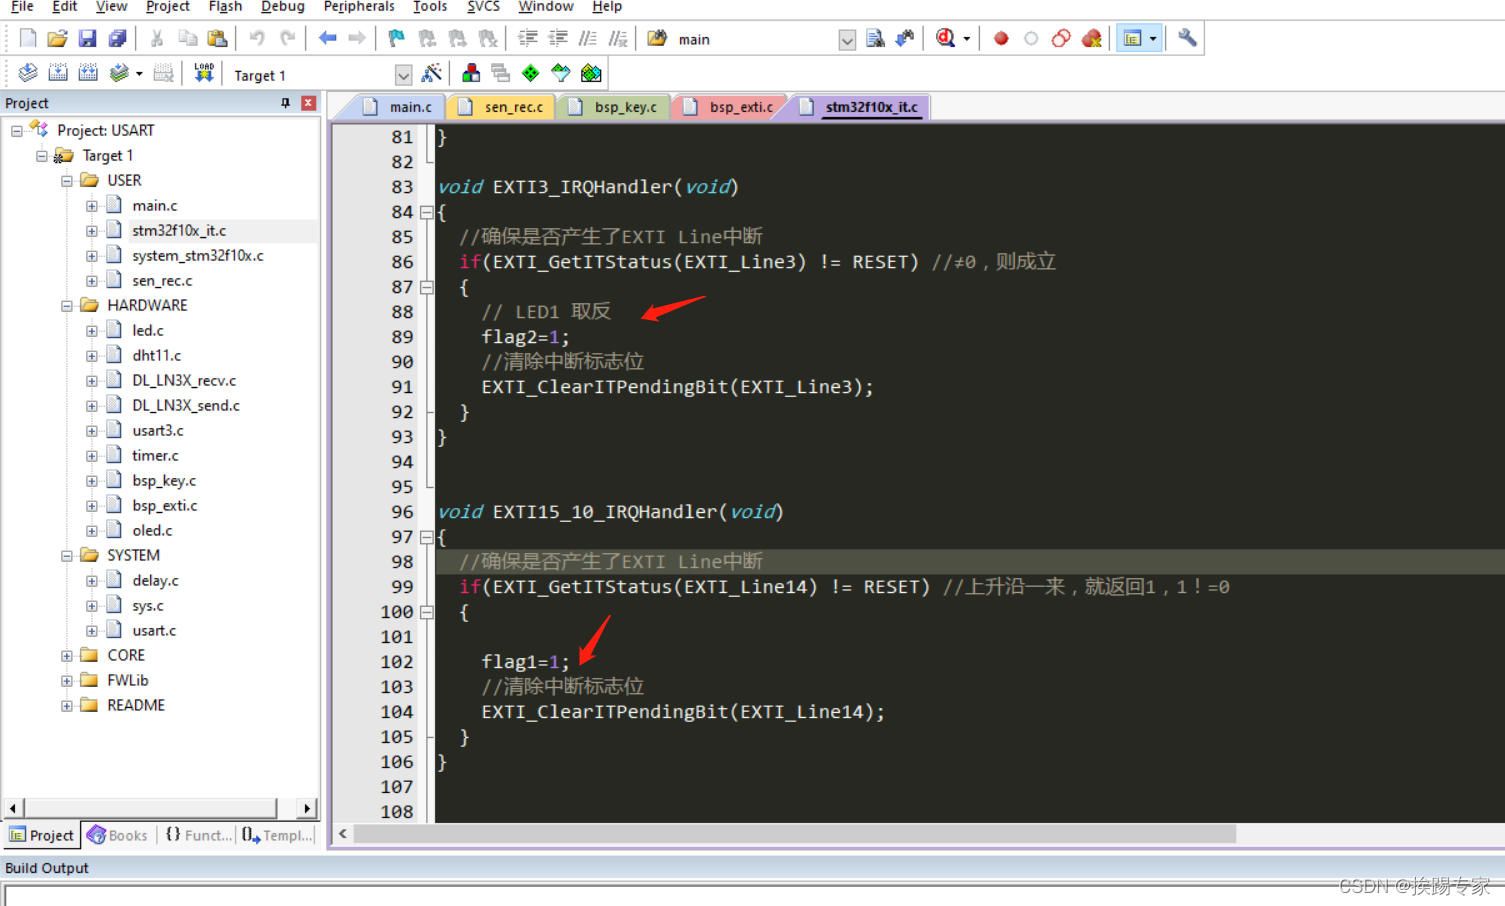This screenshot has height=906, width=1505.
Task: Switch to the sen_rec.c editor tab
Action: [503, 107]
